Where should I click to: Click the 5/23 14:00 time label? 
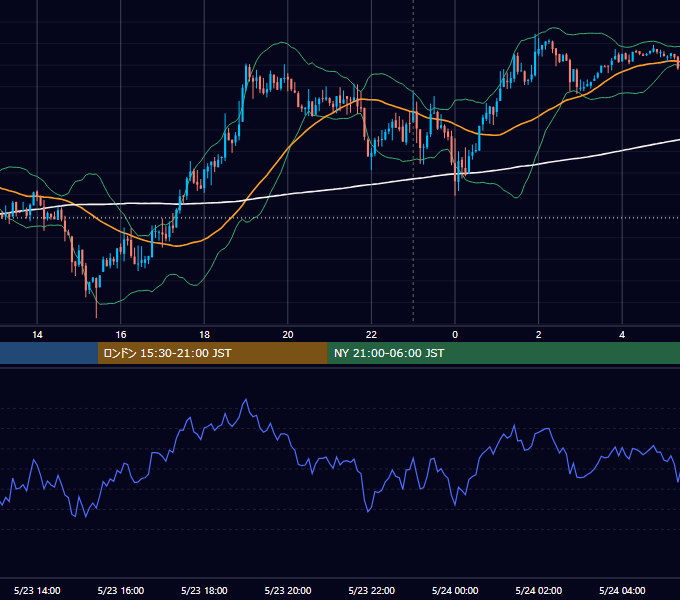tap(37, 590)
